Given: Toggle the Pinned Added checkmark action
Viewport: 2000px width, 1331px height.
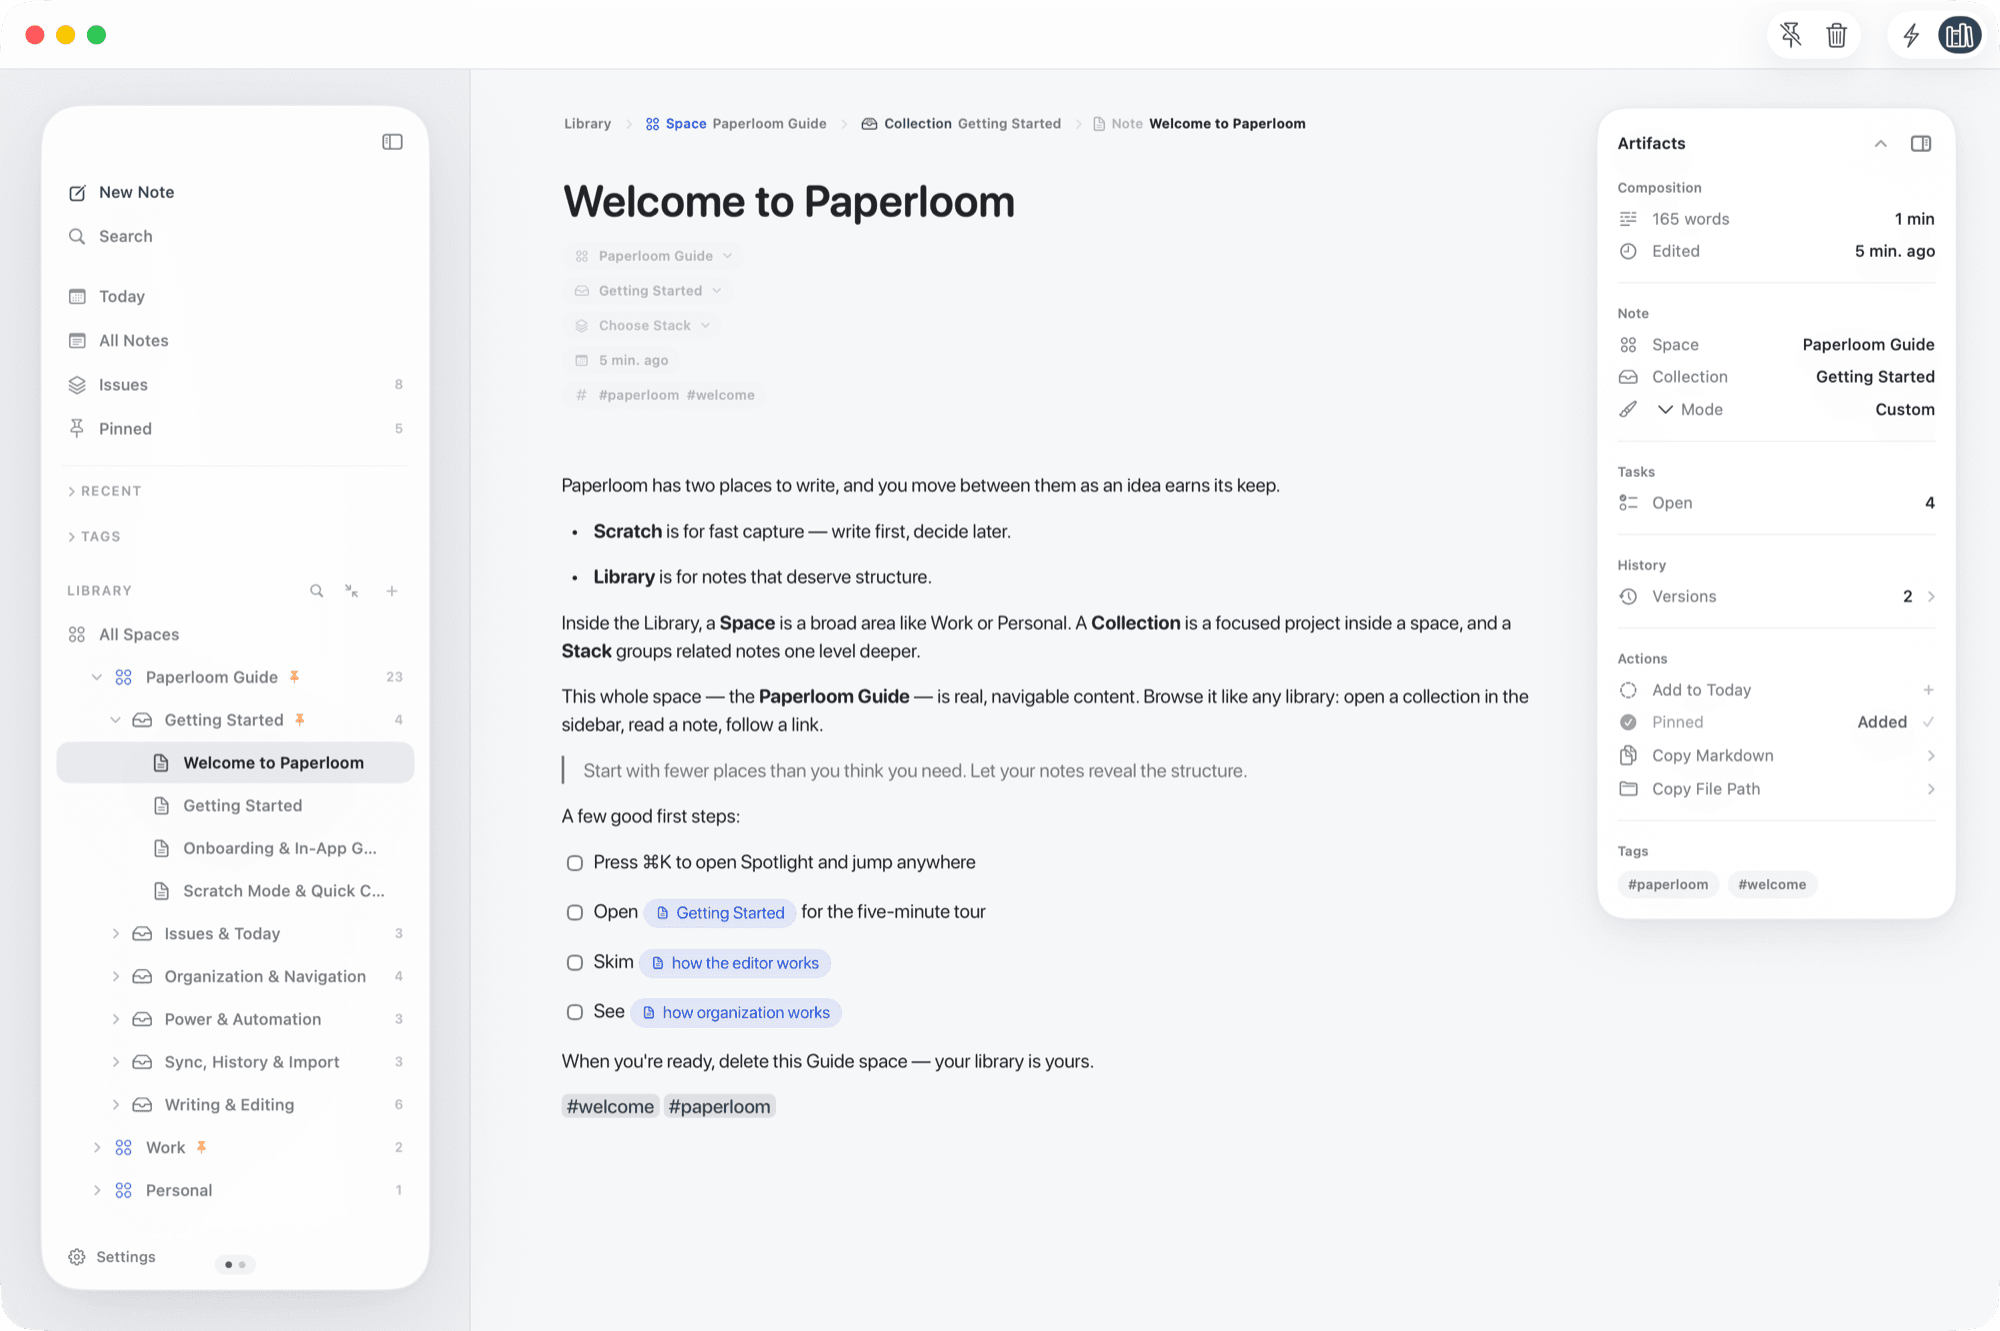Looking at the screenshot, I should (1928, 722).
